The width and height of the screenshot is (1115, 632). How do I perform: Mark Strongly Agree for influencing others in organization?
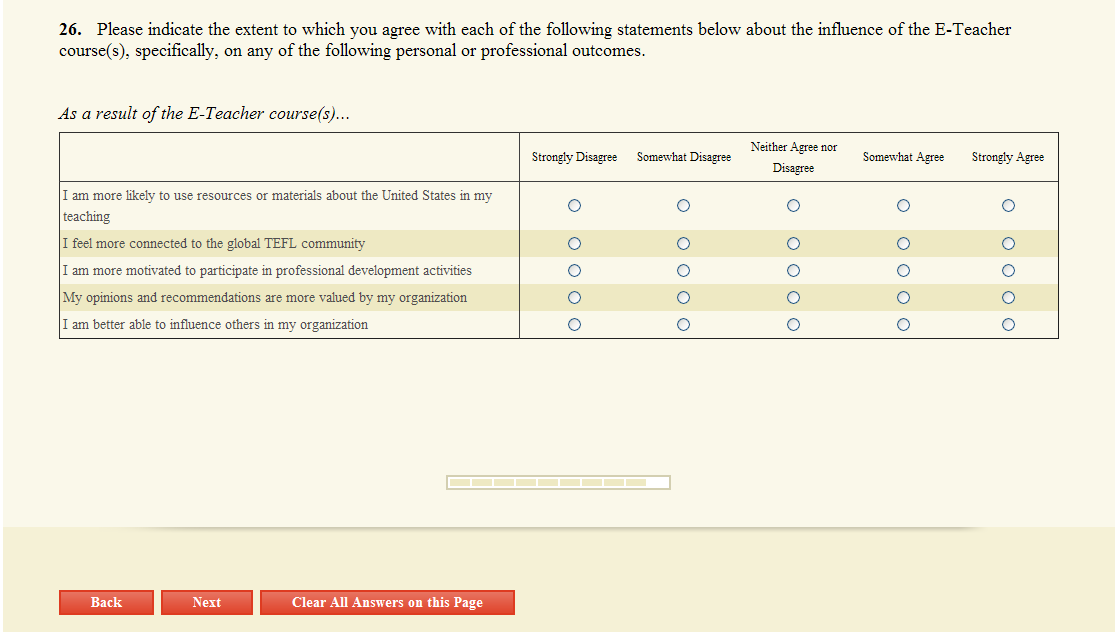point(1008,324)
